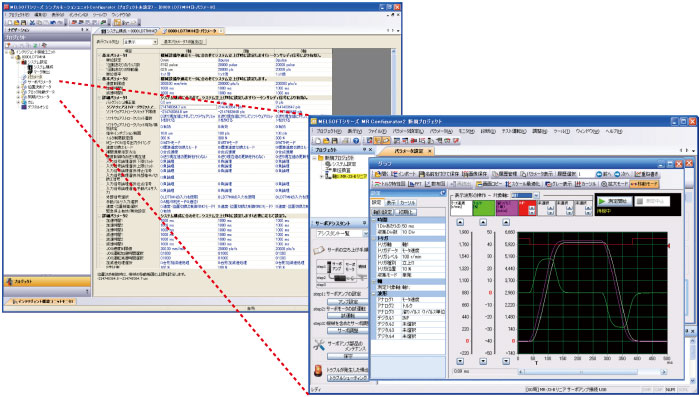Click the cut scissors icon in Simple Motion toolbar
Viewport: 700px width, 397px height.
32,22
